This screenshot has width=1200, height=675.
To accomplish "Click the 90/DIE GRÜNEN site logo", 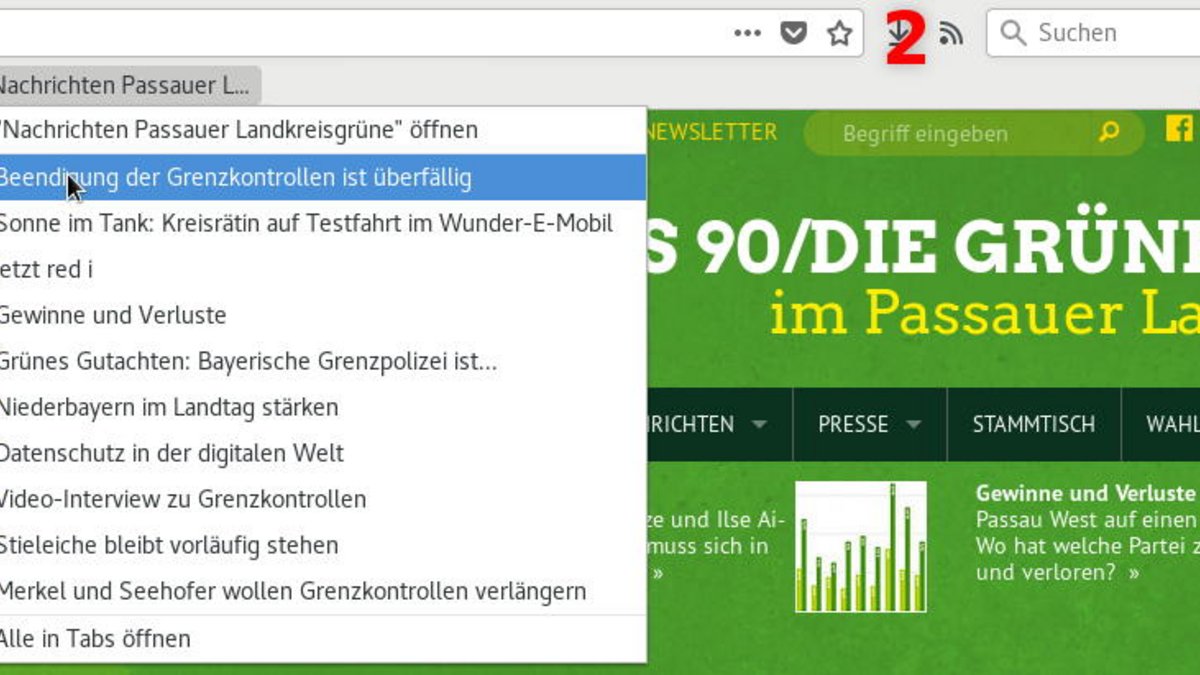I will click(x=923, y=246).
